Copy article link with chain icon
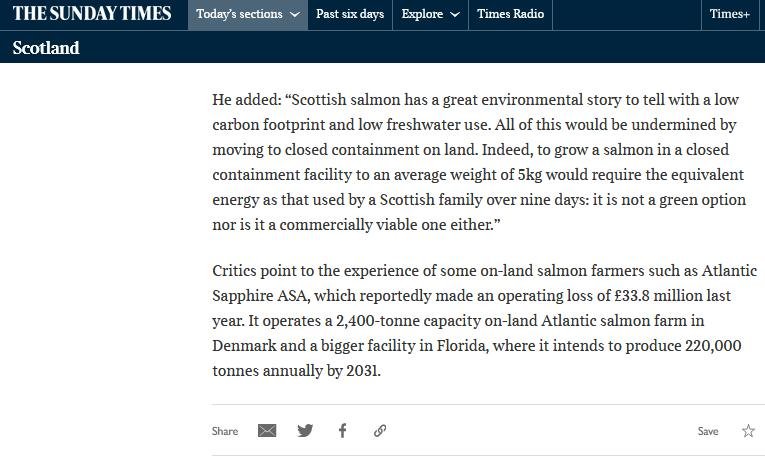This screenshot has height=466, width=765. point(380,431)
